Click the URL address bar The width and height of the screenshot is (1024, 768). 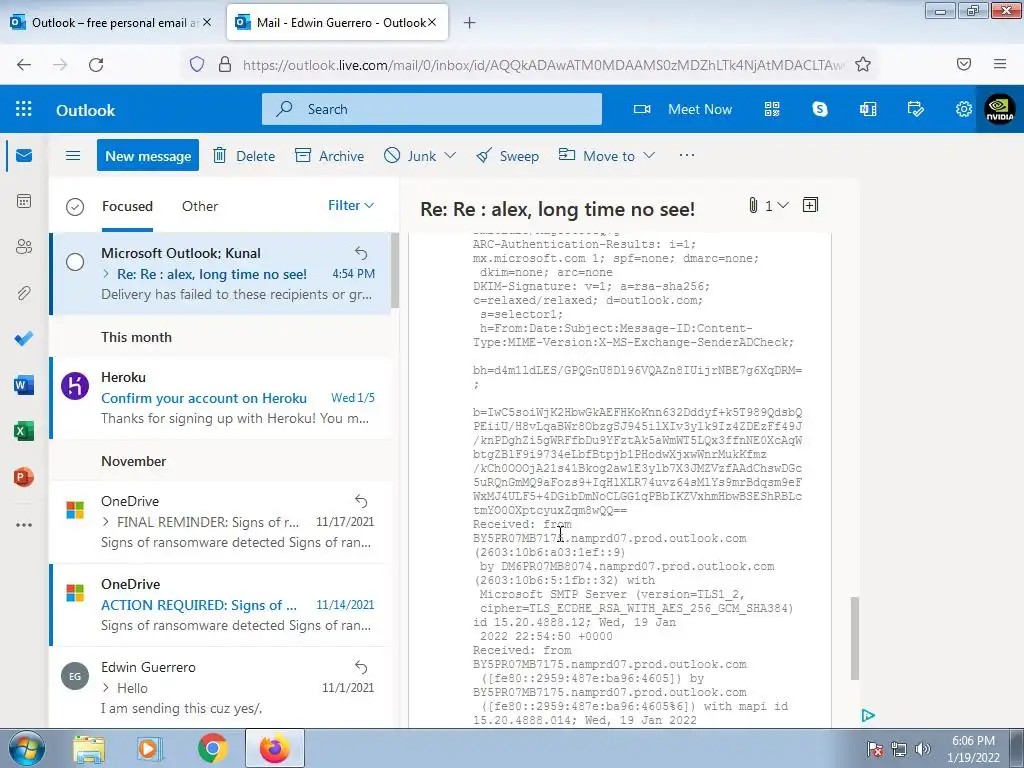pos(542,64)
